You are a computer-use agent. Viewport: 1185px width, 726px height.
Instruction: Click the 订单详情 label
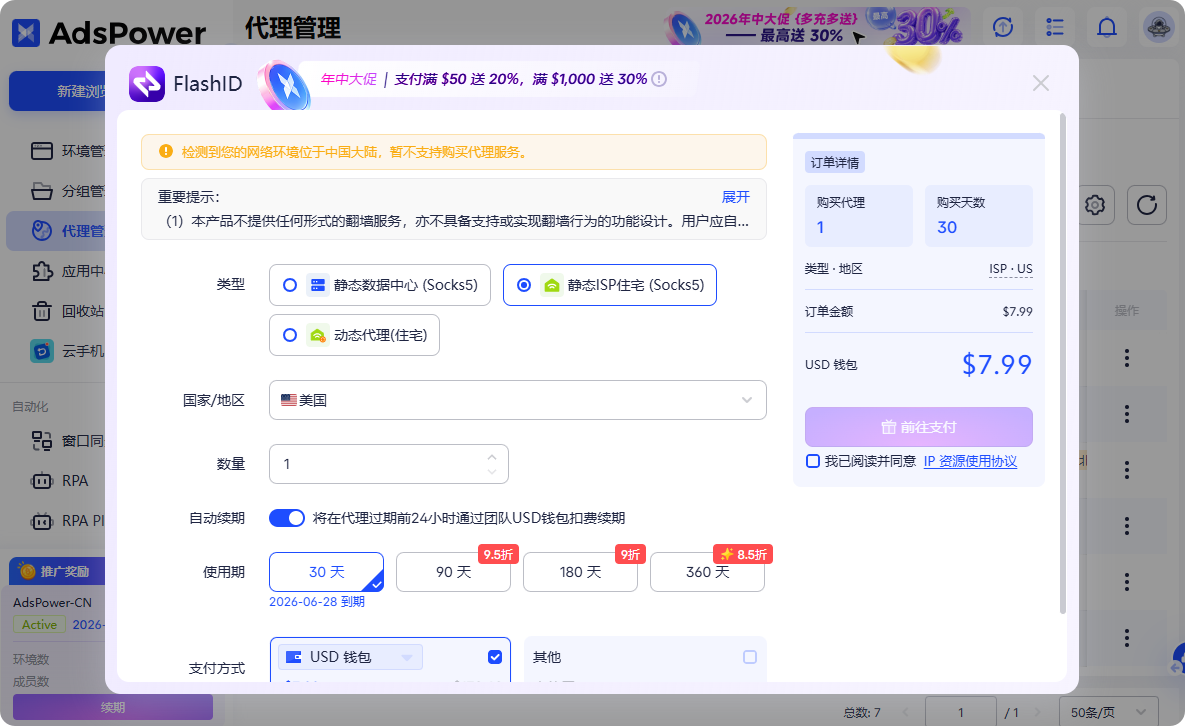(835, 162)
